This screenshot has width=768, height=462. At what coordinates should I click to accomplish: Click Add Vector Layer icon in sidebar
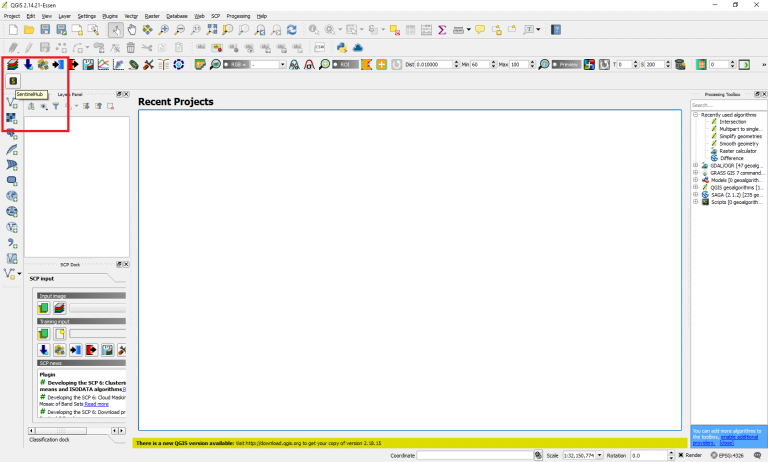point(12,103)
